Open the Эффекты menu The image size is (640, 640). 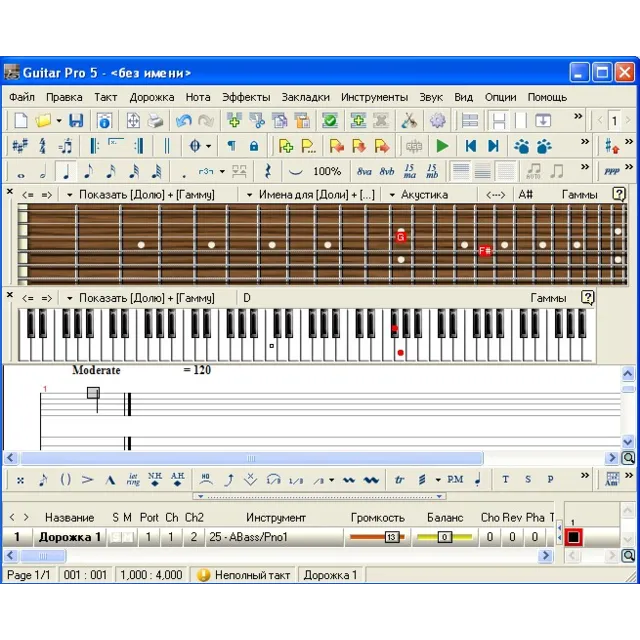[x=246, y=97]
